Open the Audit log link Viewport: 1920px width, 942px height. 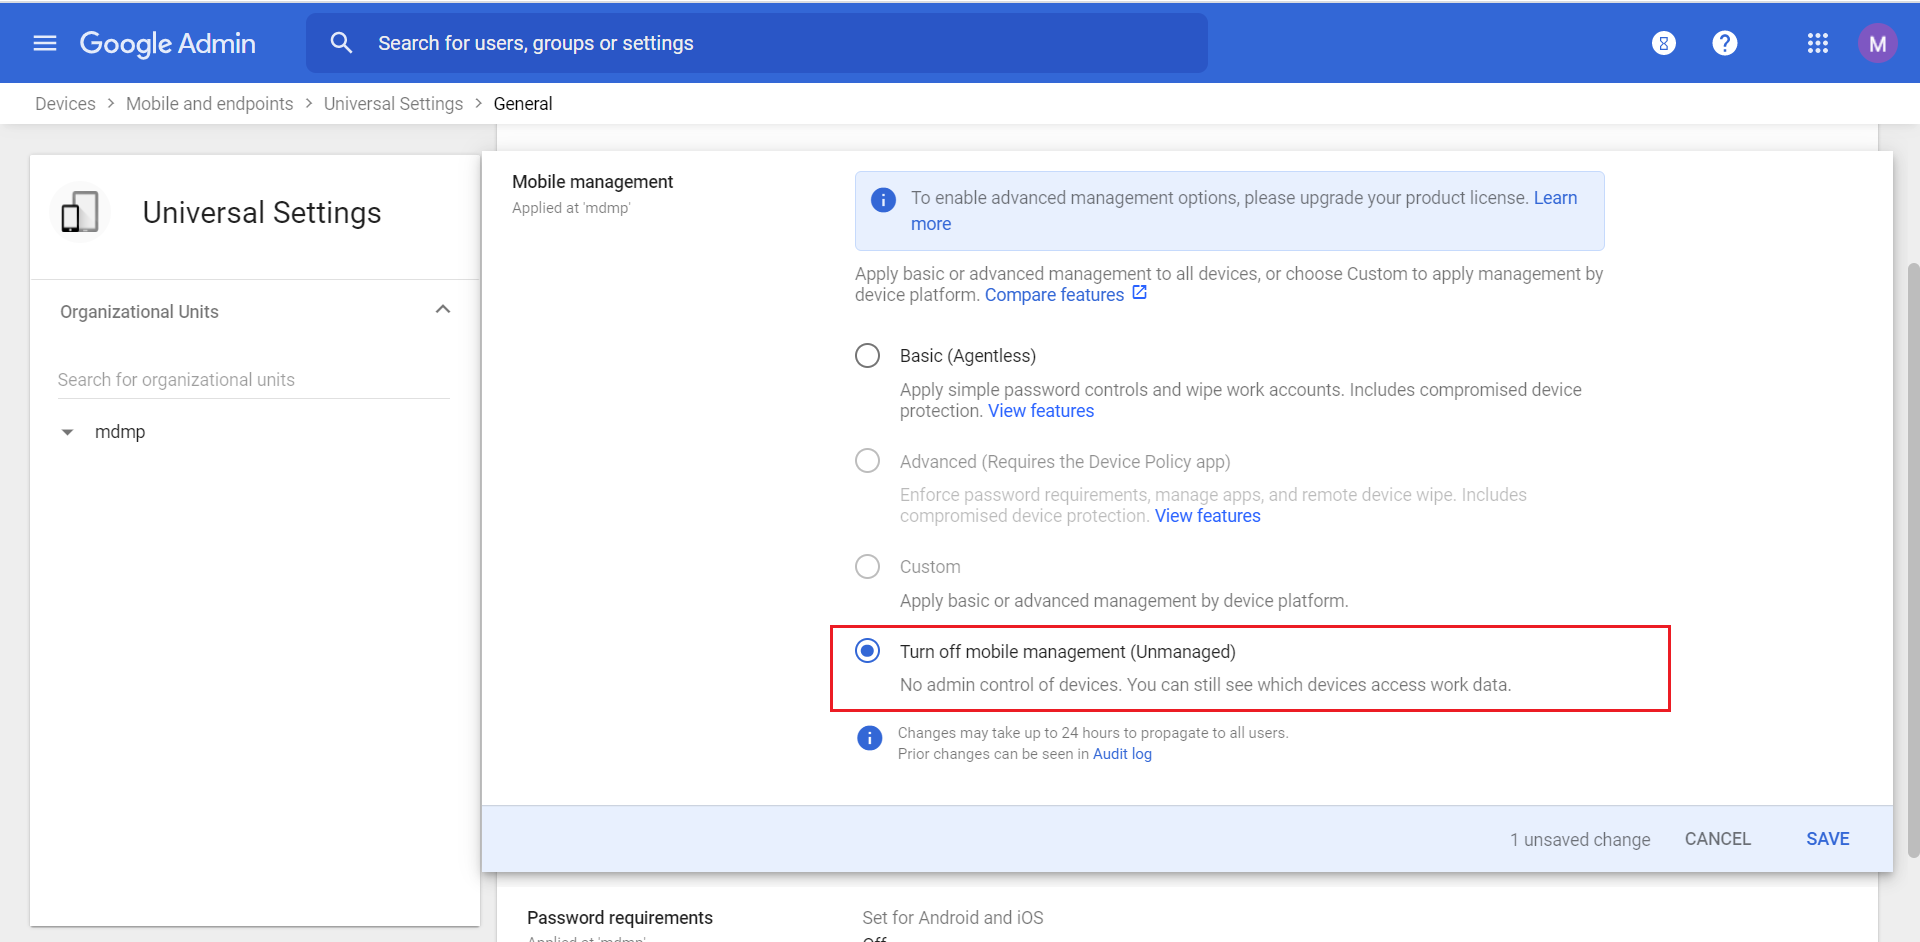[1122, 754]
